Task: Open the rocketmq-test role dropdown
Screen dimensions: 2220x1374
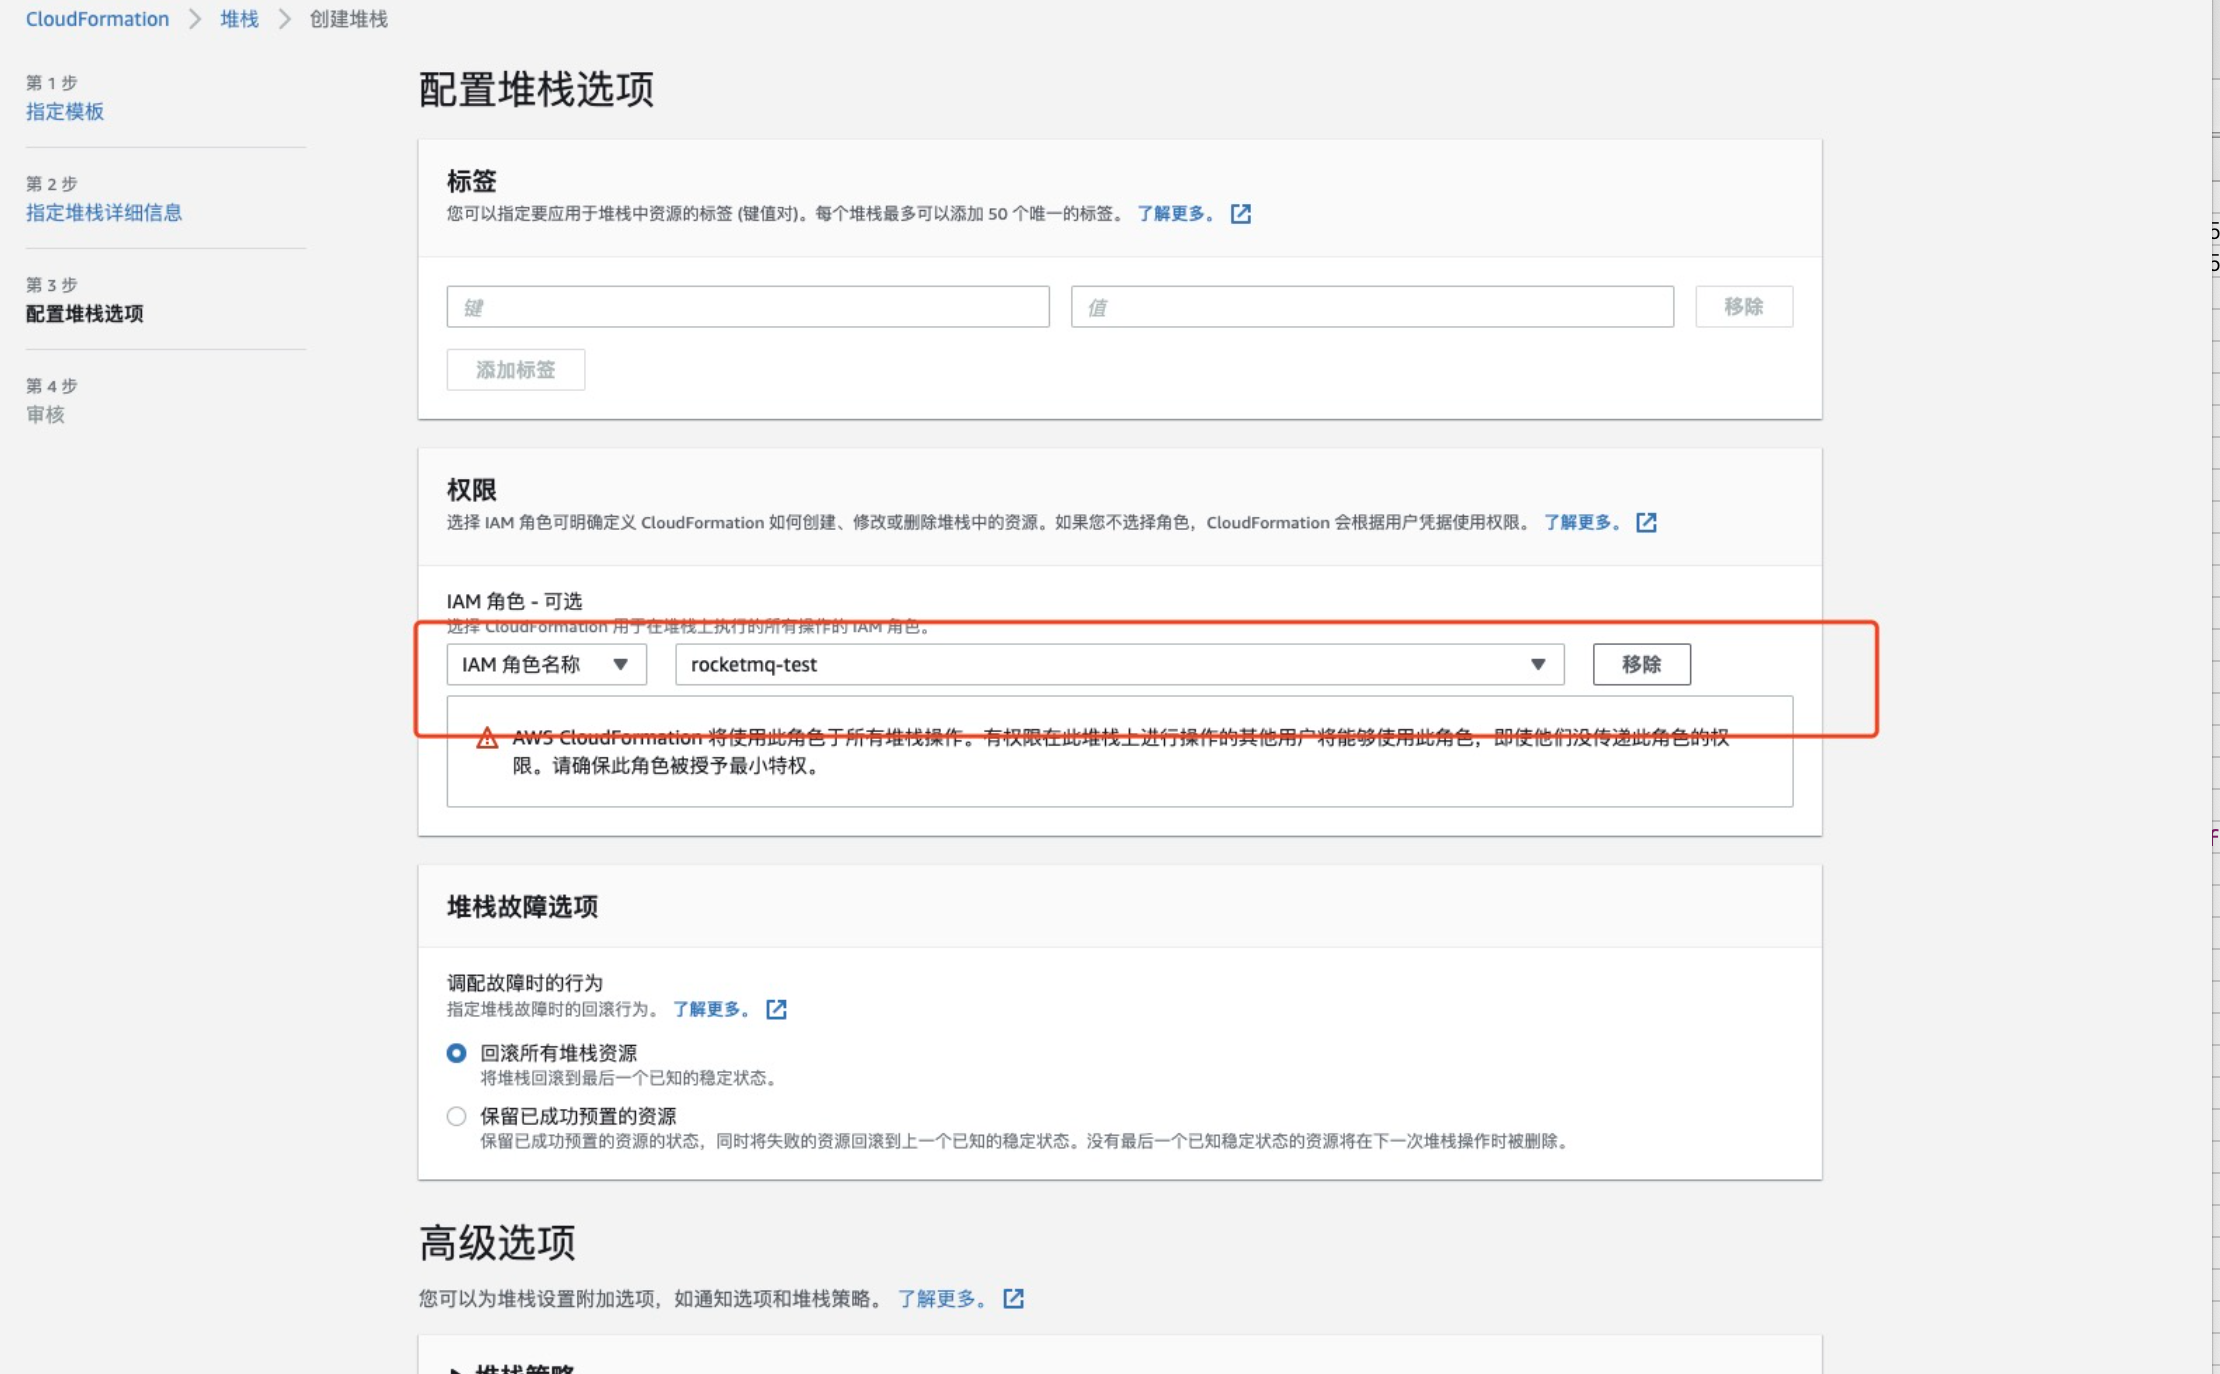Action: click(x=1119, y=665)
